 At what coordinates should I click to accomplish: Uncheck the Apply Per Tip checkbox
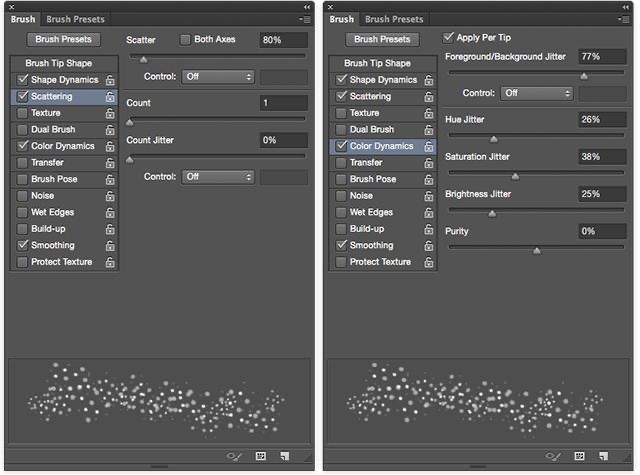tap(450, 38)
